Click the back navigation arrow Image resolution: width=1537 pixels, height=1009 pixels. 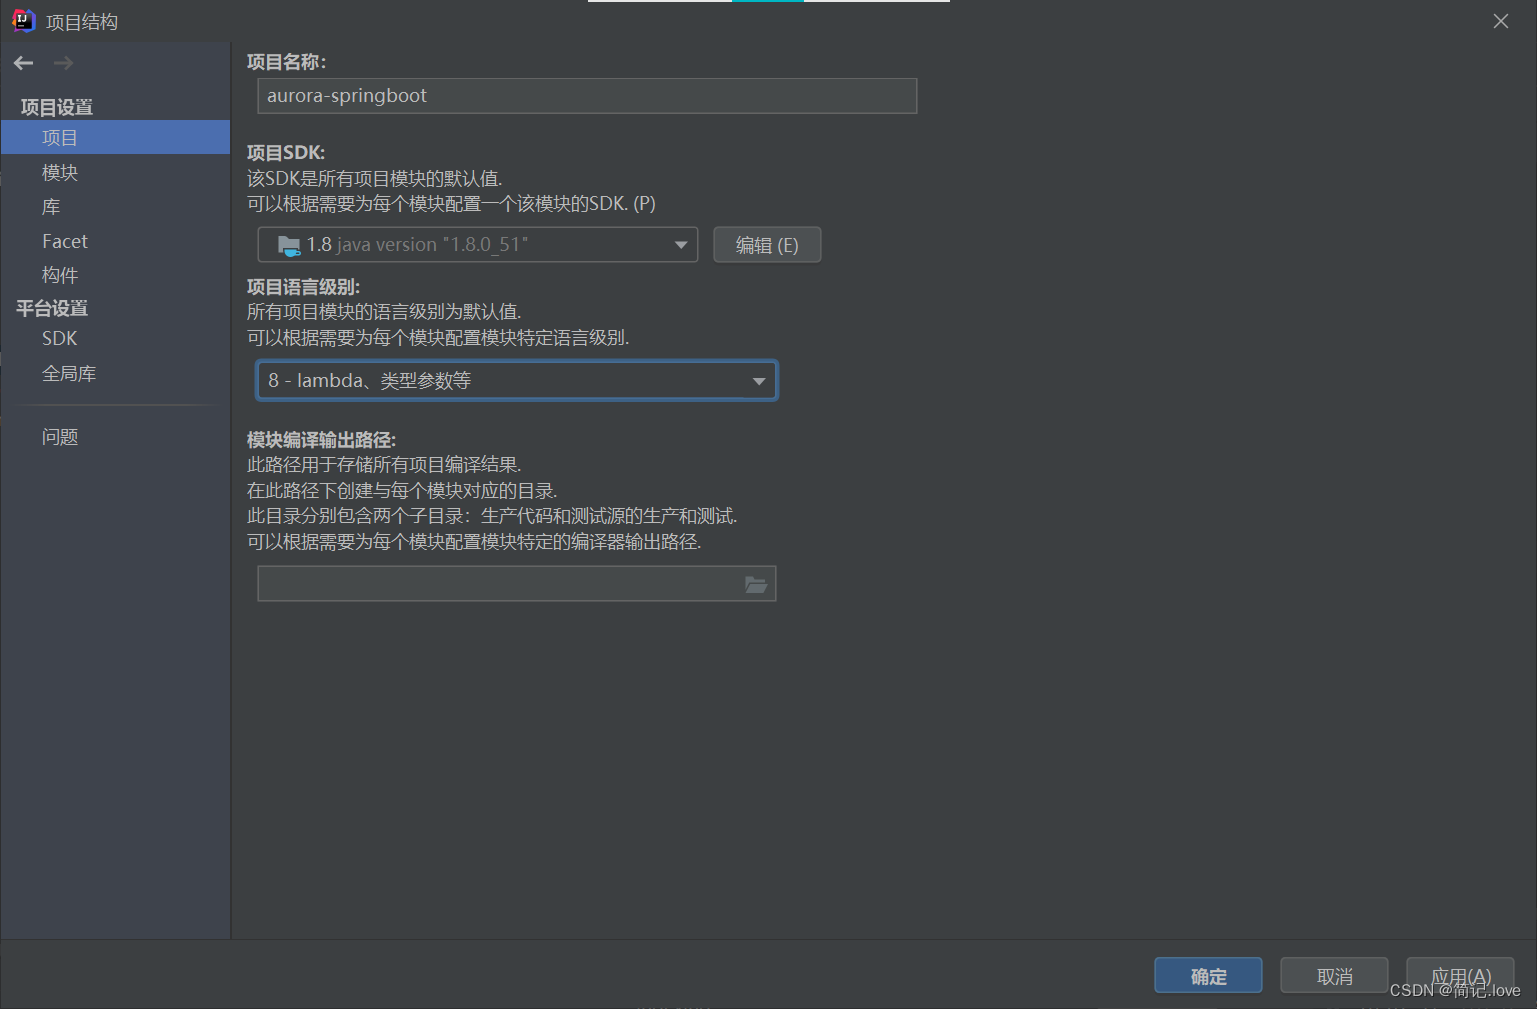pyautogui.click(x=23, y=62)
